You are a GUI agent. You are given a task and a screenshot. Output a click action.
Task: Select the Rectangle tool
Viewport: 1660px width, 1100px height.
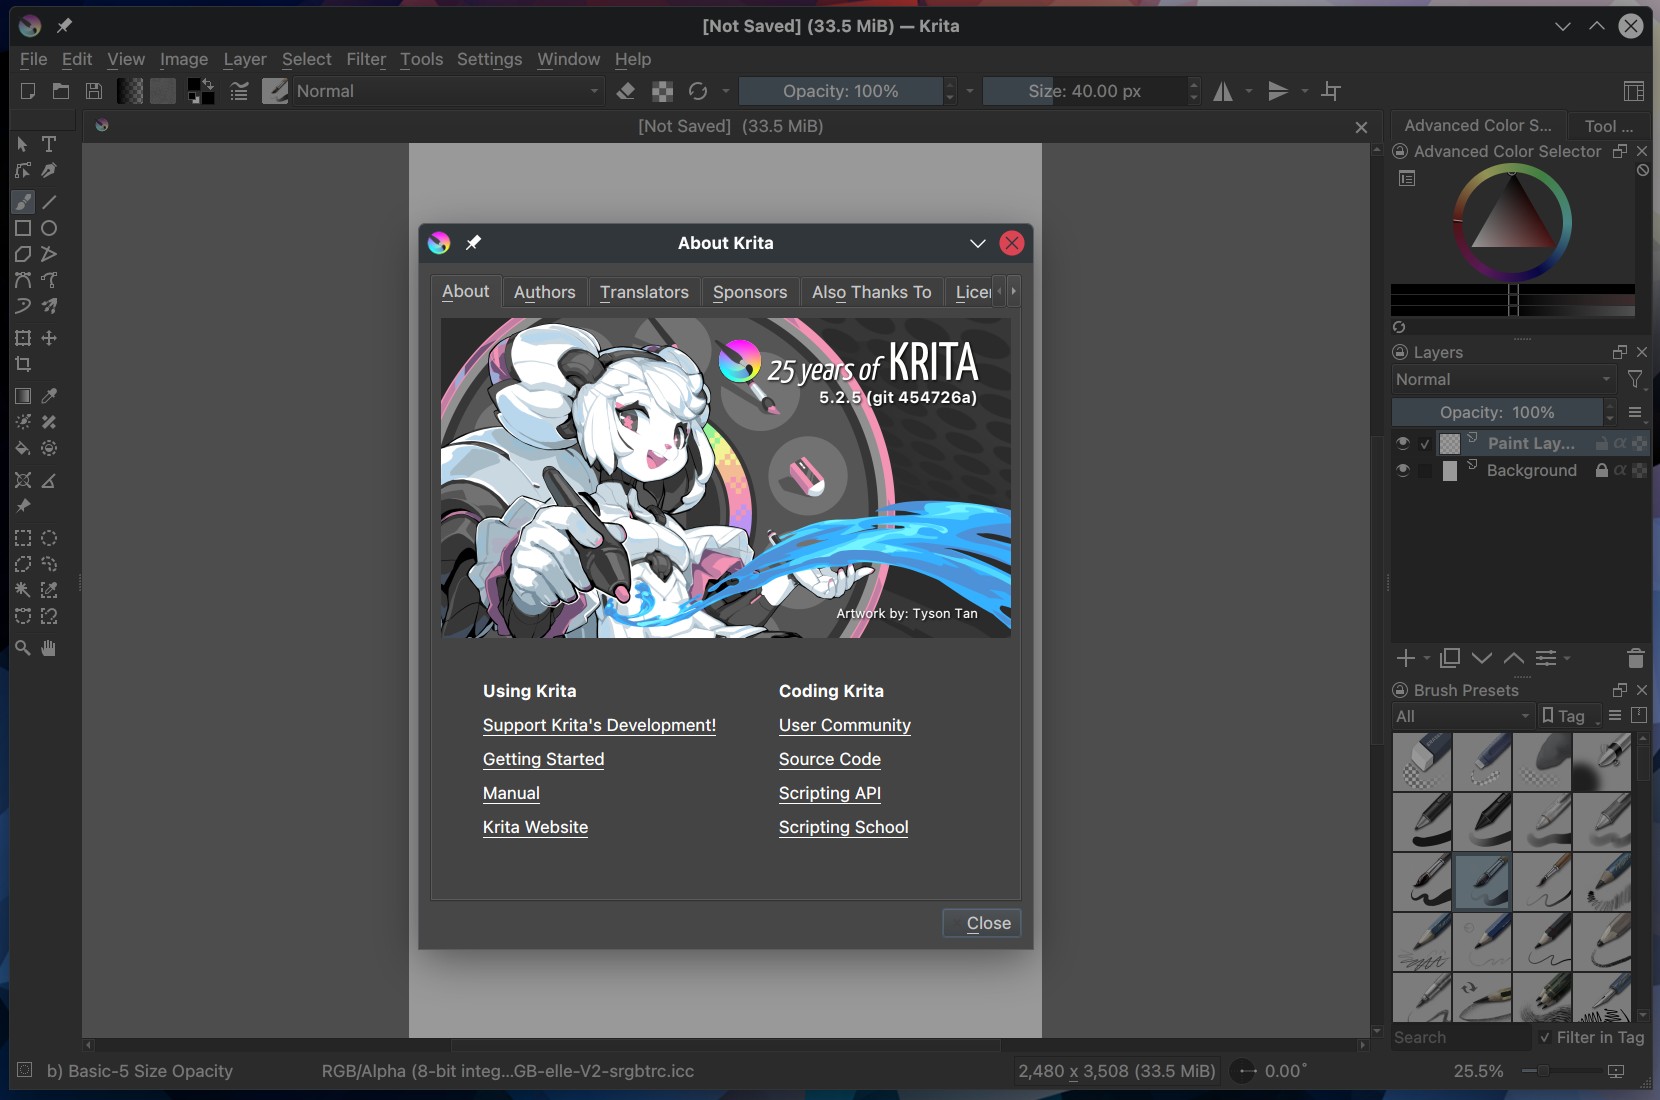[23, 228]
